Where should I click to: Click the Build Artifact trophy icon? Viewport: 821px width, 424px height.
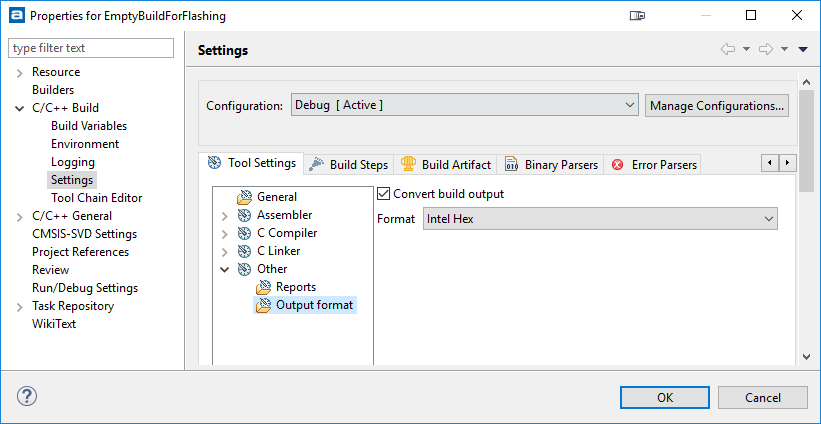pos(408,164)
